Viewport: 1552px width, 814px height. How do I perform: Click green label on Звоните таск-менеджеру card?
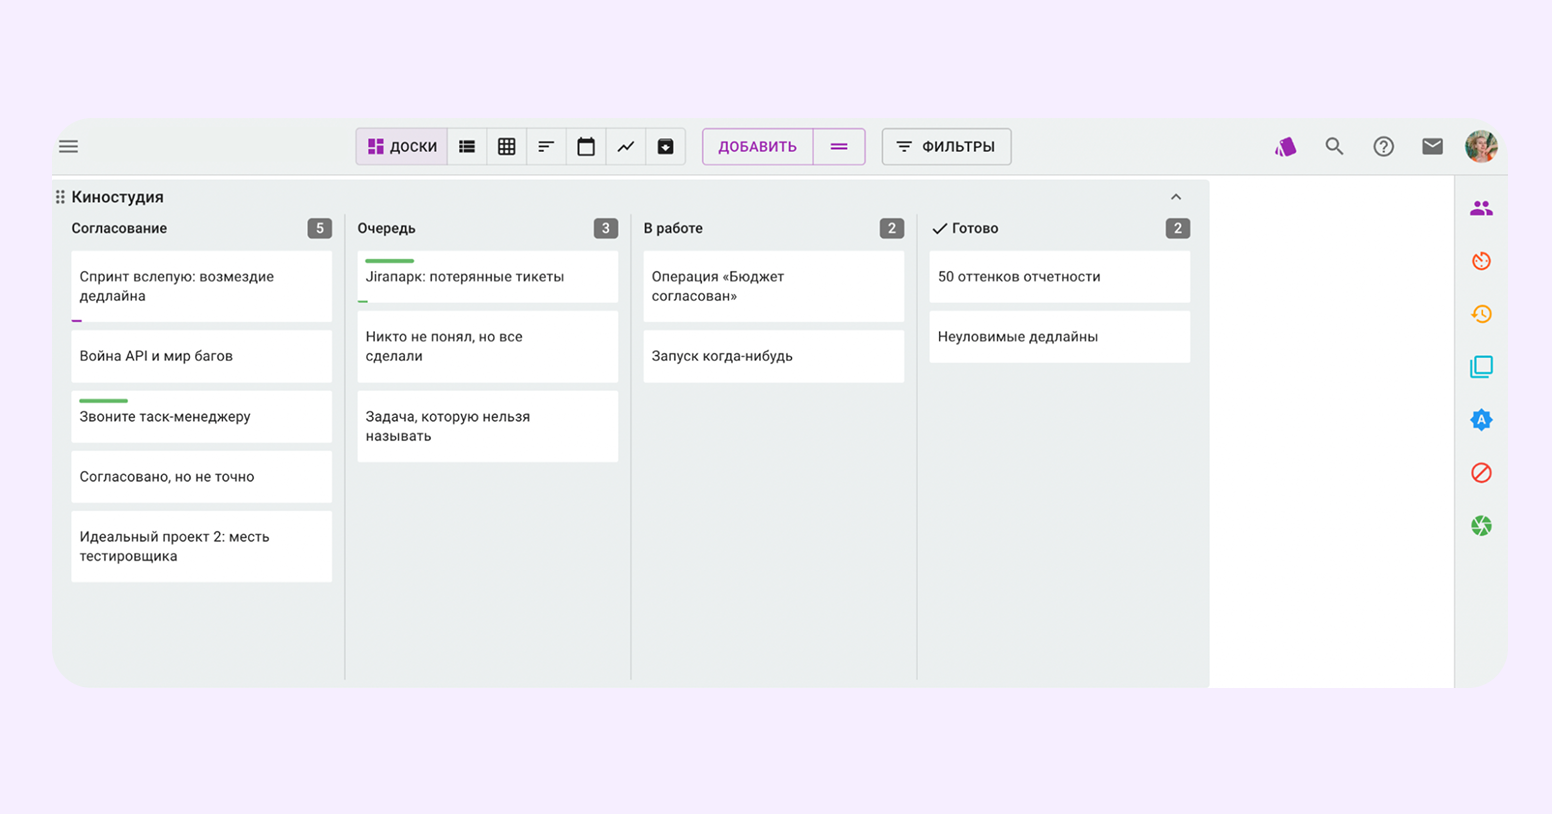pyautogui.click(x=103, y=401)
